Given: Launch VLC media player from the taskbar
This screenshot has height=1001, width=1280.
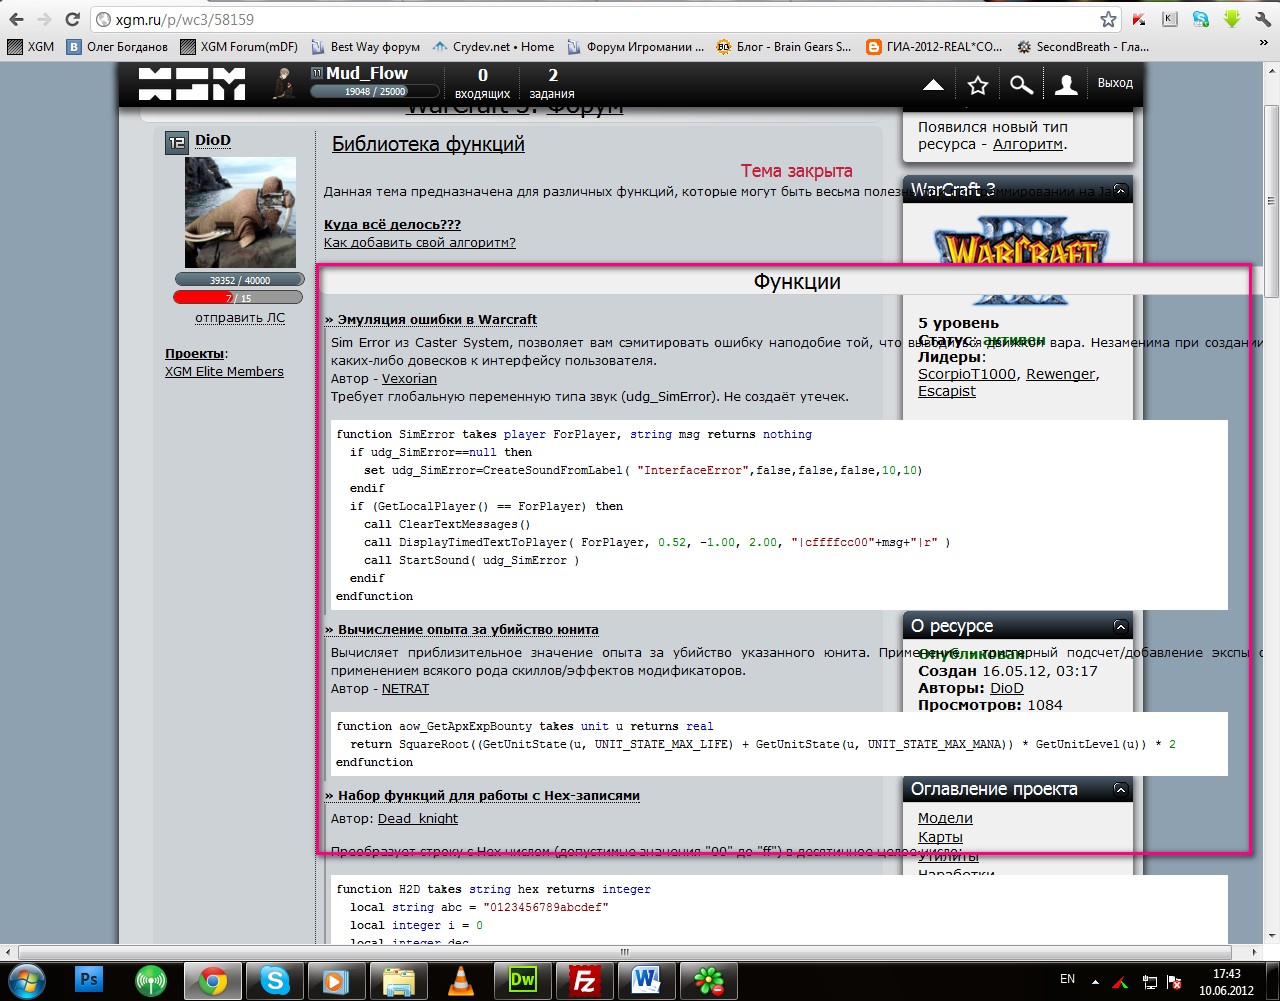Looking at the screenshot, I should click(460, 980).
